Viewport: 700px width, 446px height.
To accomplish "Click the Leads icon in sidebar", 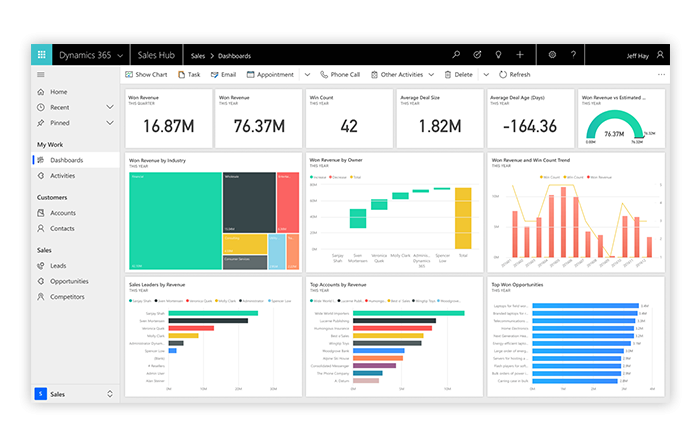I will (x=41, y=266).
